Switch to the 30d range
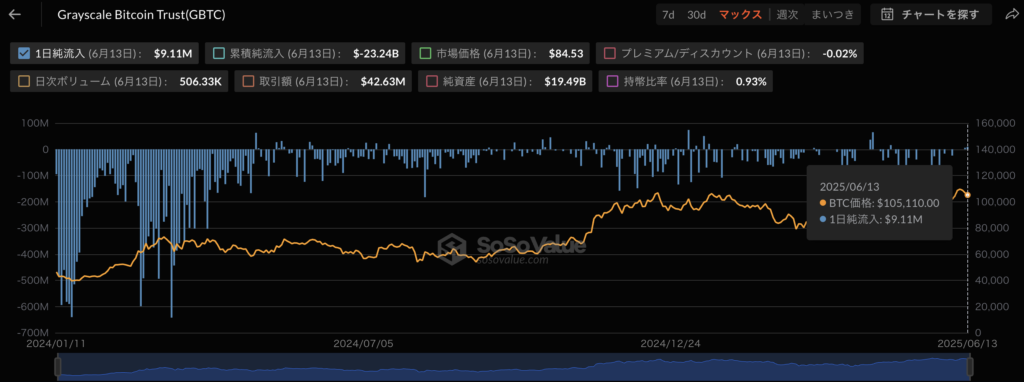 [x=696, y=14]
